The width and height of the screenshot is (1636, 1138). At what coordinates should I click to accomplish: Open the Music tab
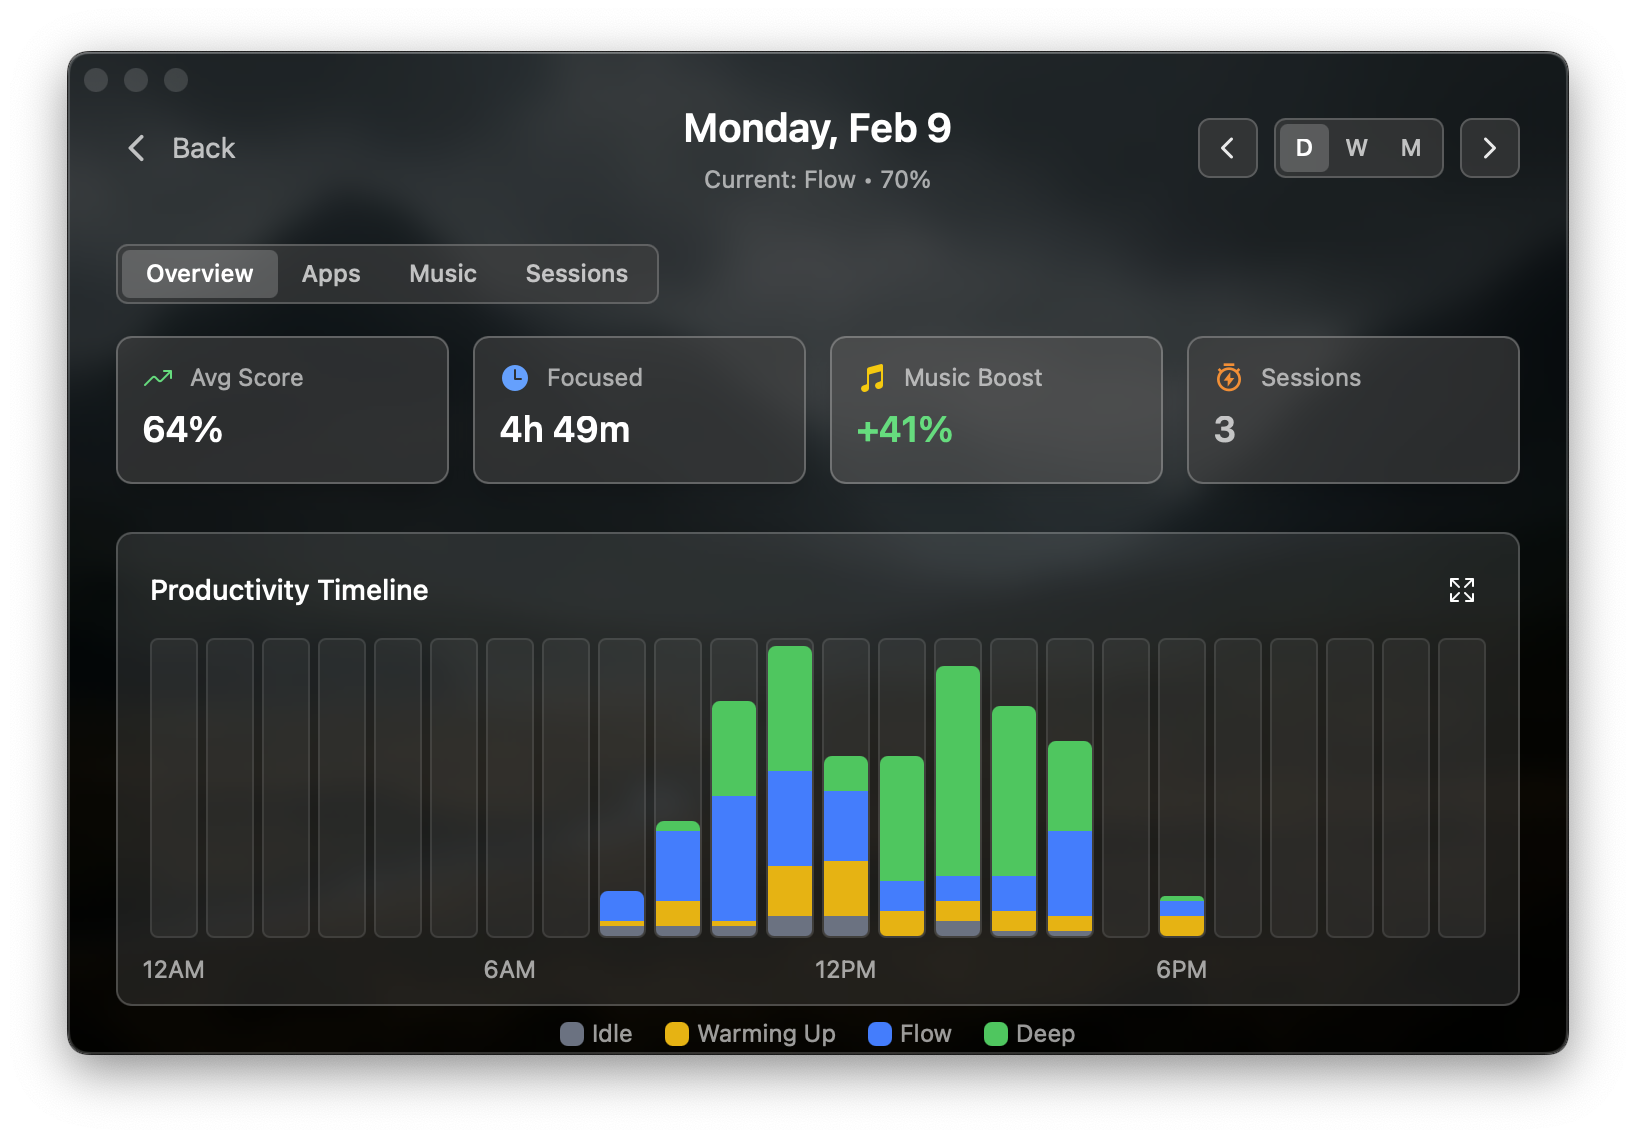coord(443,274)
